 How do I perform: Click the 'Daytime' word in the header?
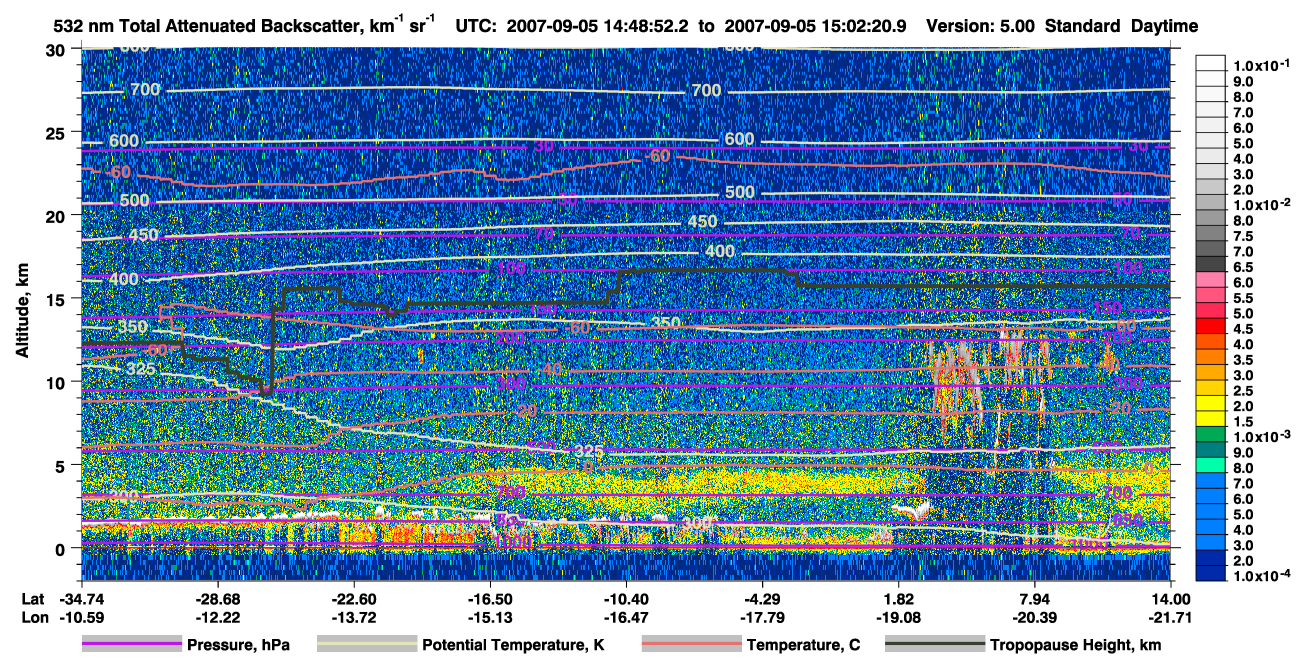tap(1165, 26)
